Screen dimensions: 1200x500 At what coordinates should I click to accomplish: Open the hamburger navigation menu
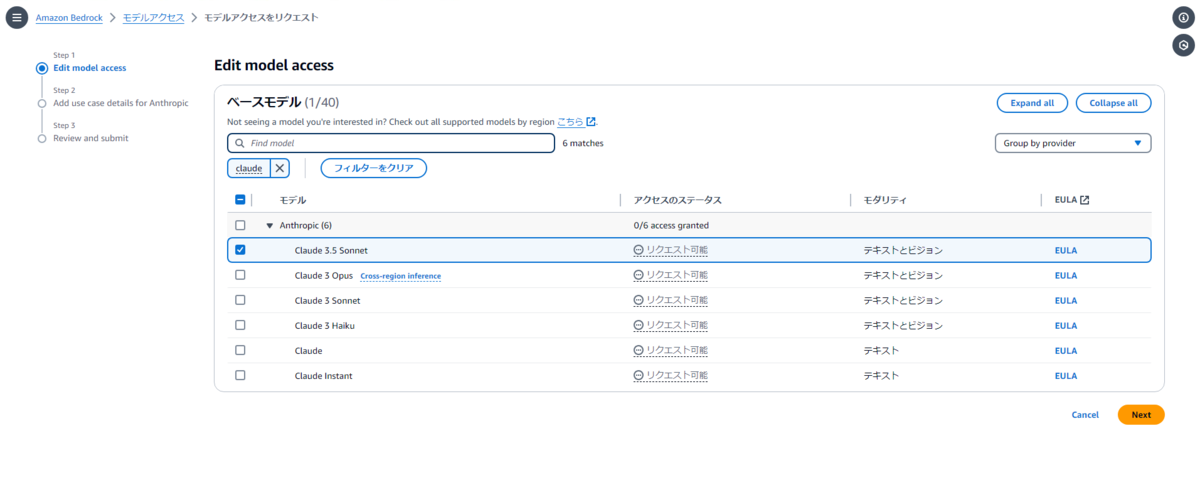tap(17, 18)
